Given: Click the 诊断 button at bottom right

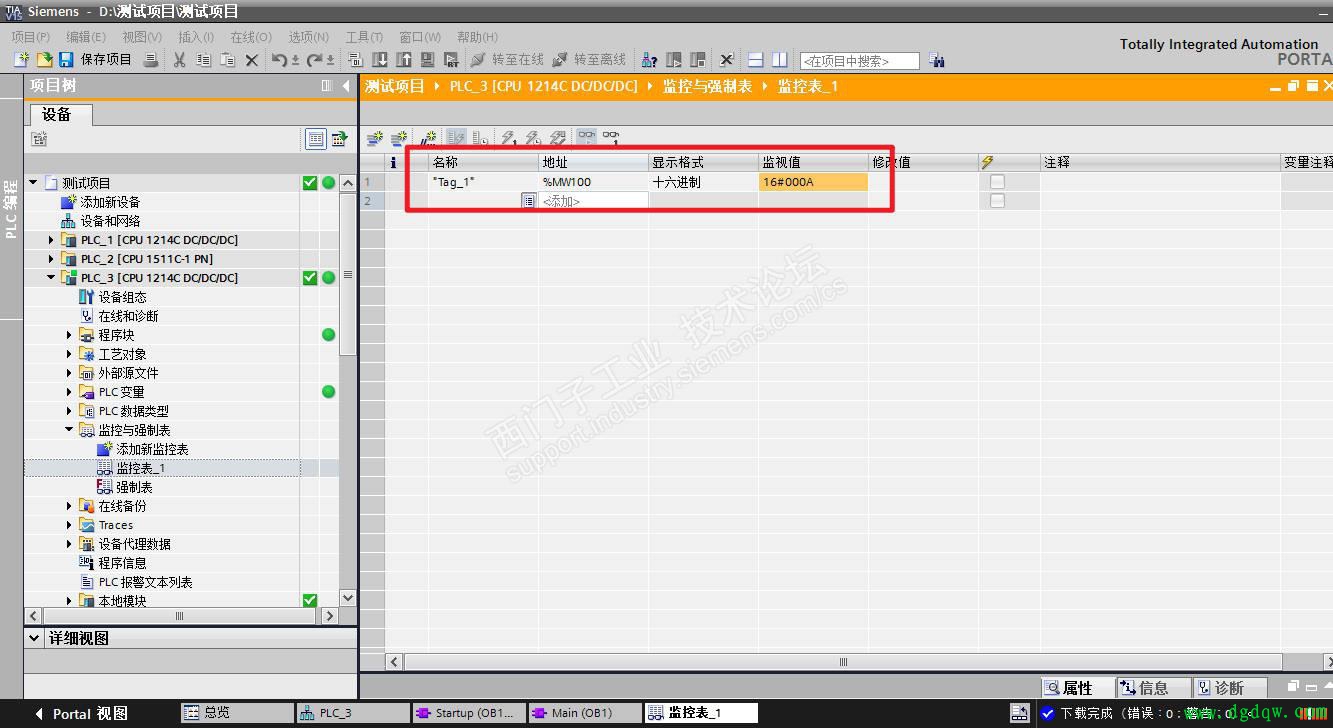Looking at the screenshot, I should 1231,688.
